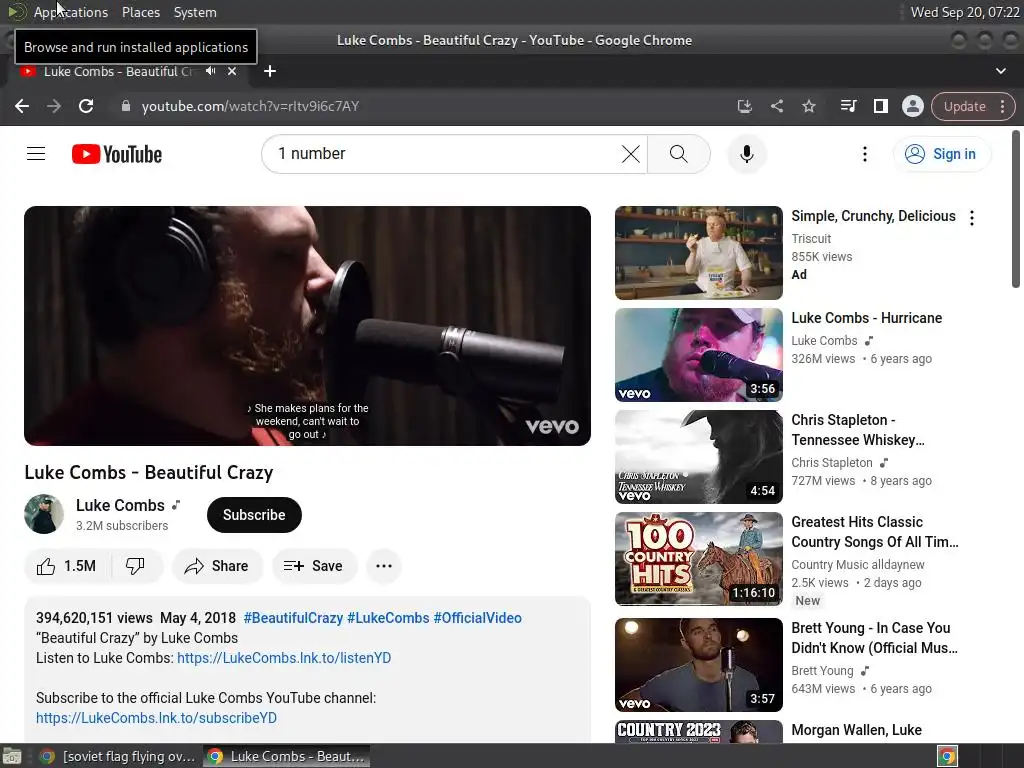This screenshot has height=768, width=1024.
Task: Install or save page icon in address bar
Action: tap(744, 106)
